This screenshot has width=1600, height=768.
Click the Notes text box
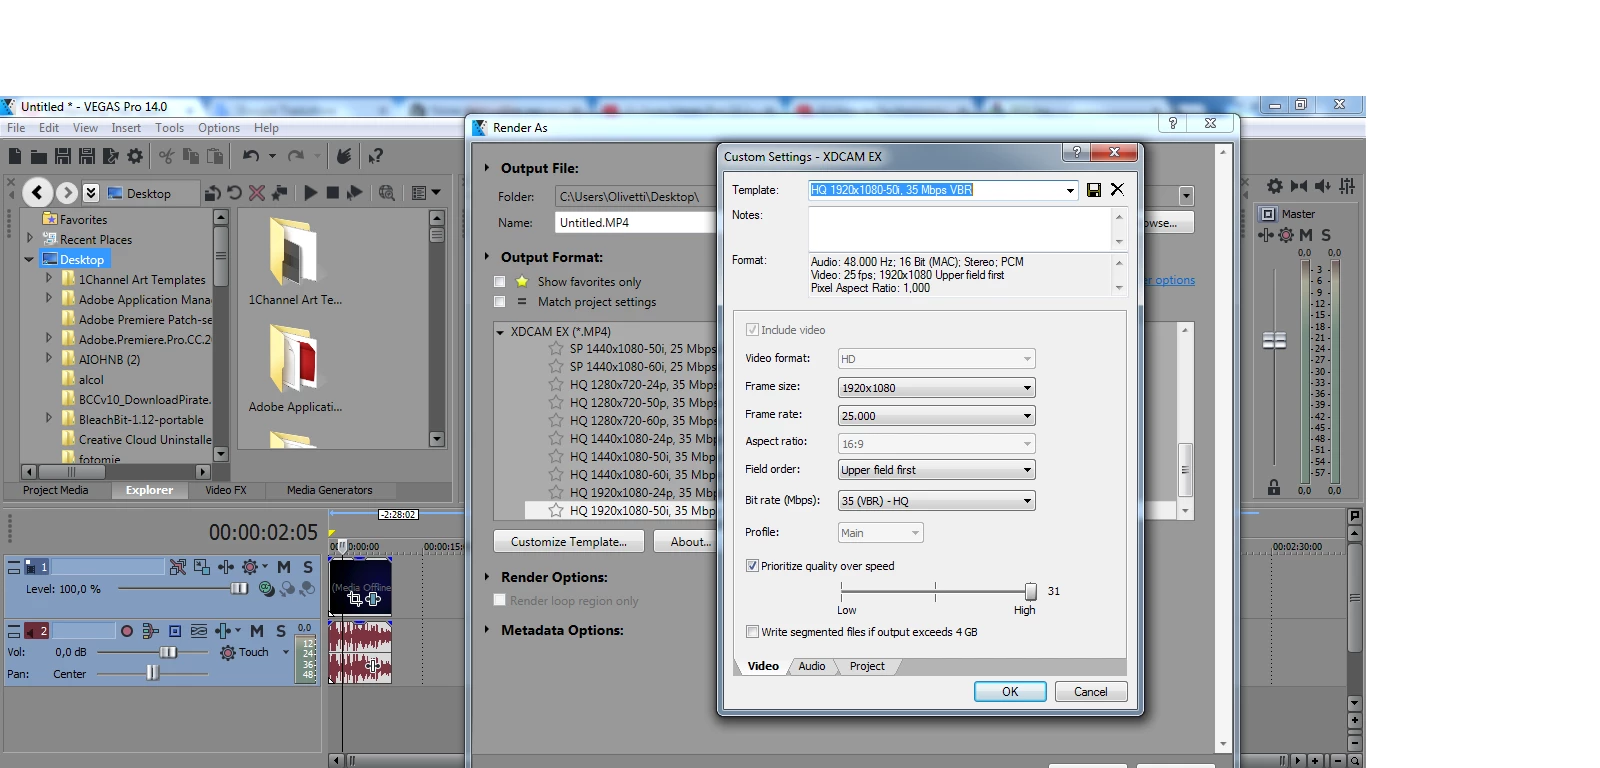960,229
